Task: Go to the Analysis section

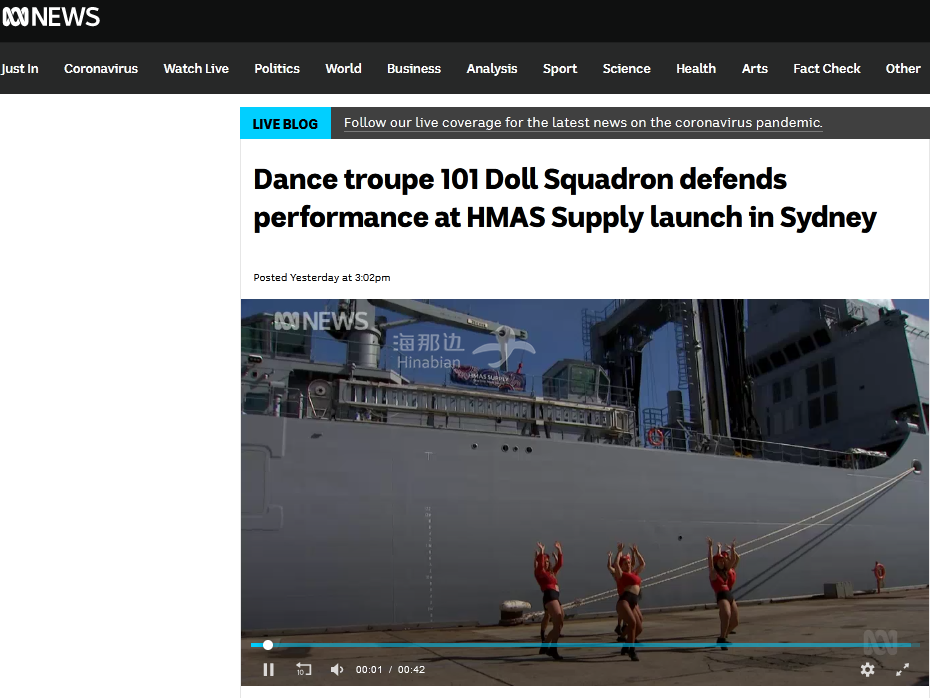Action: click(x=492, y=68)
